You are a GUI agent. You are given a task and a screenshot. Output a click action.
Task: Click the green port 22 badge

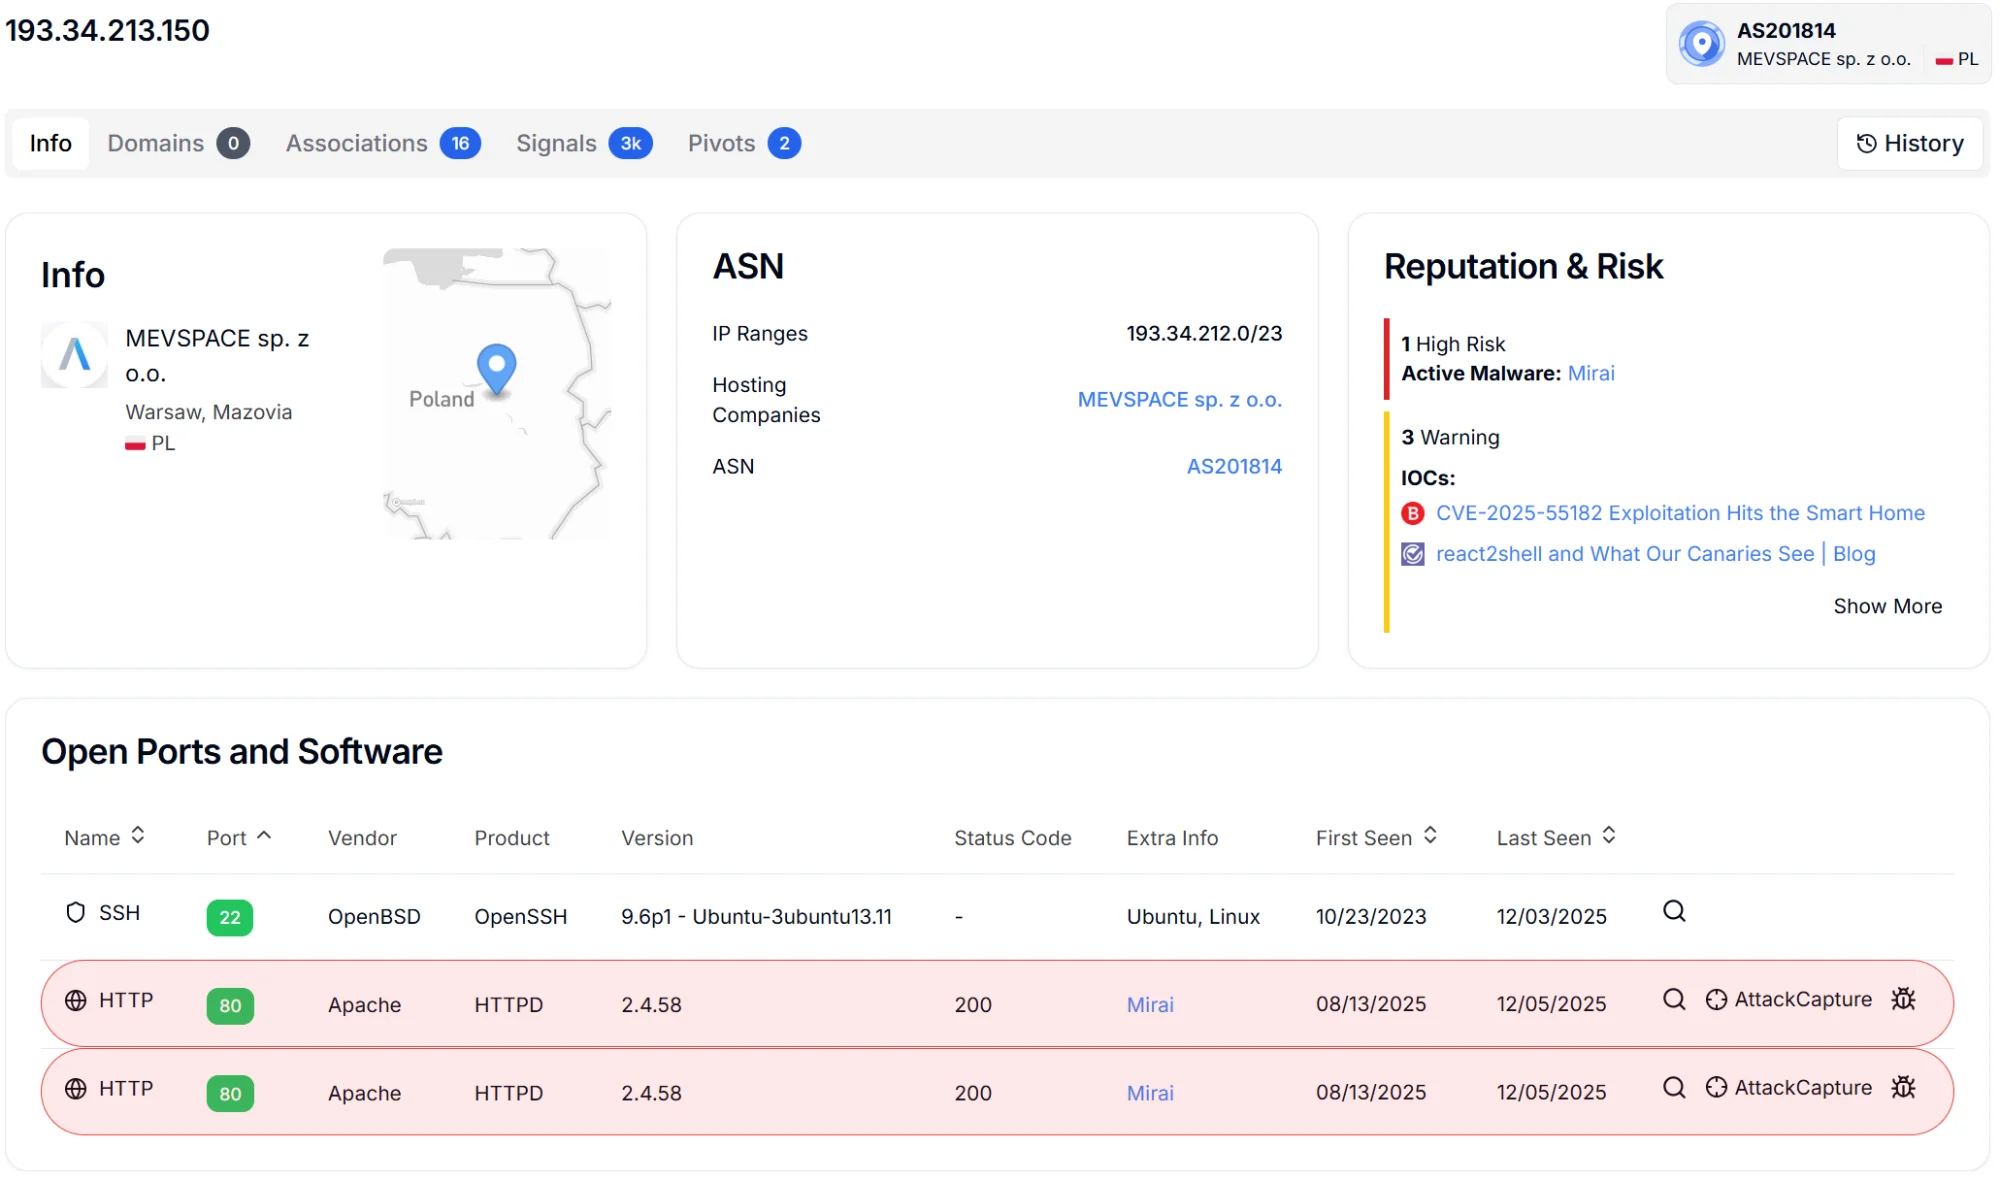[x=229, y=917]
